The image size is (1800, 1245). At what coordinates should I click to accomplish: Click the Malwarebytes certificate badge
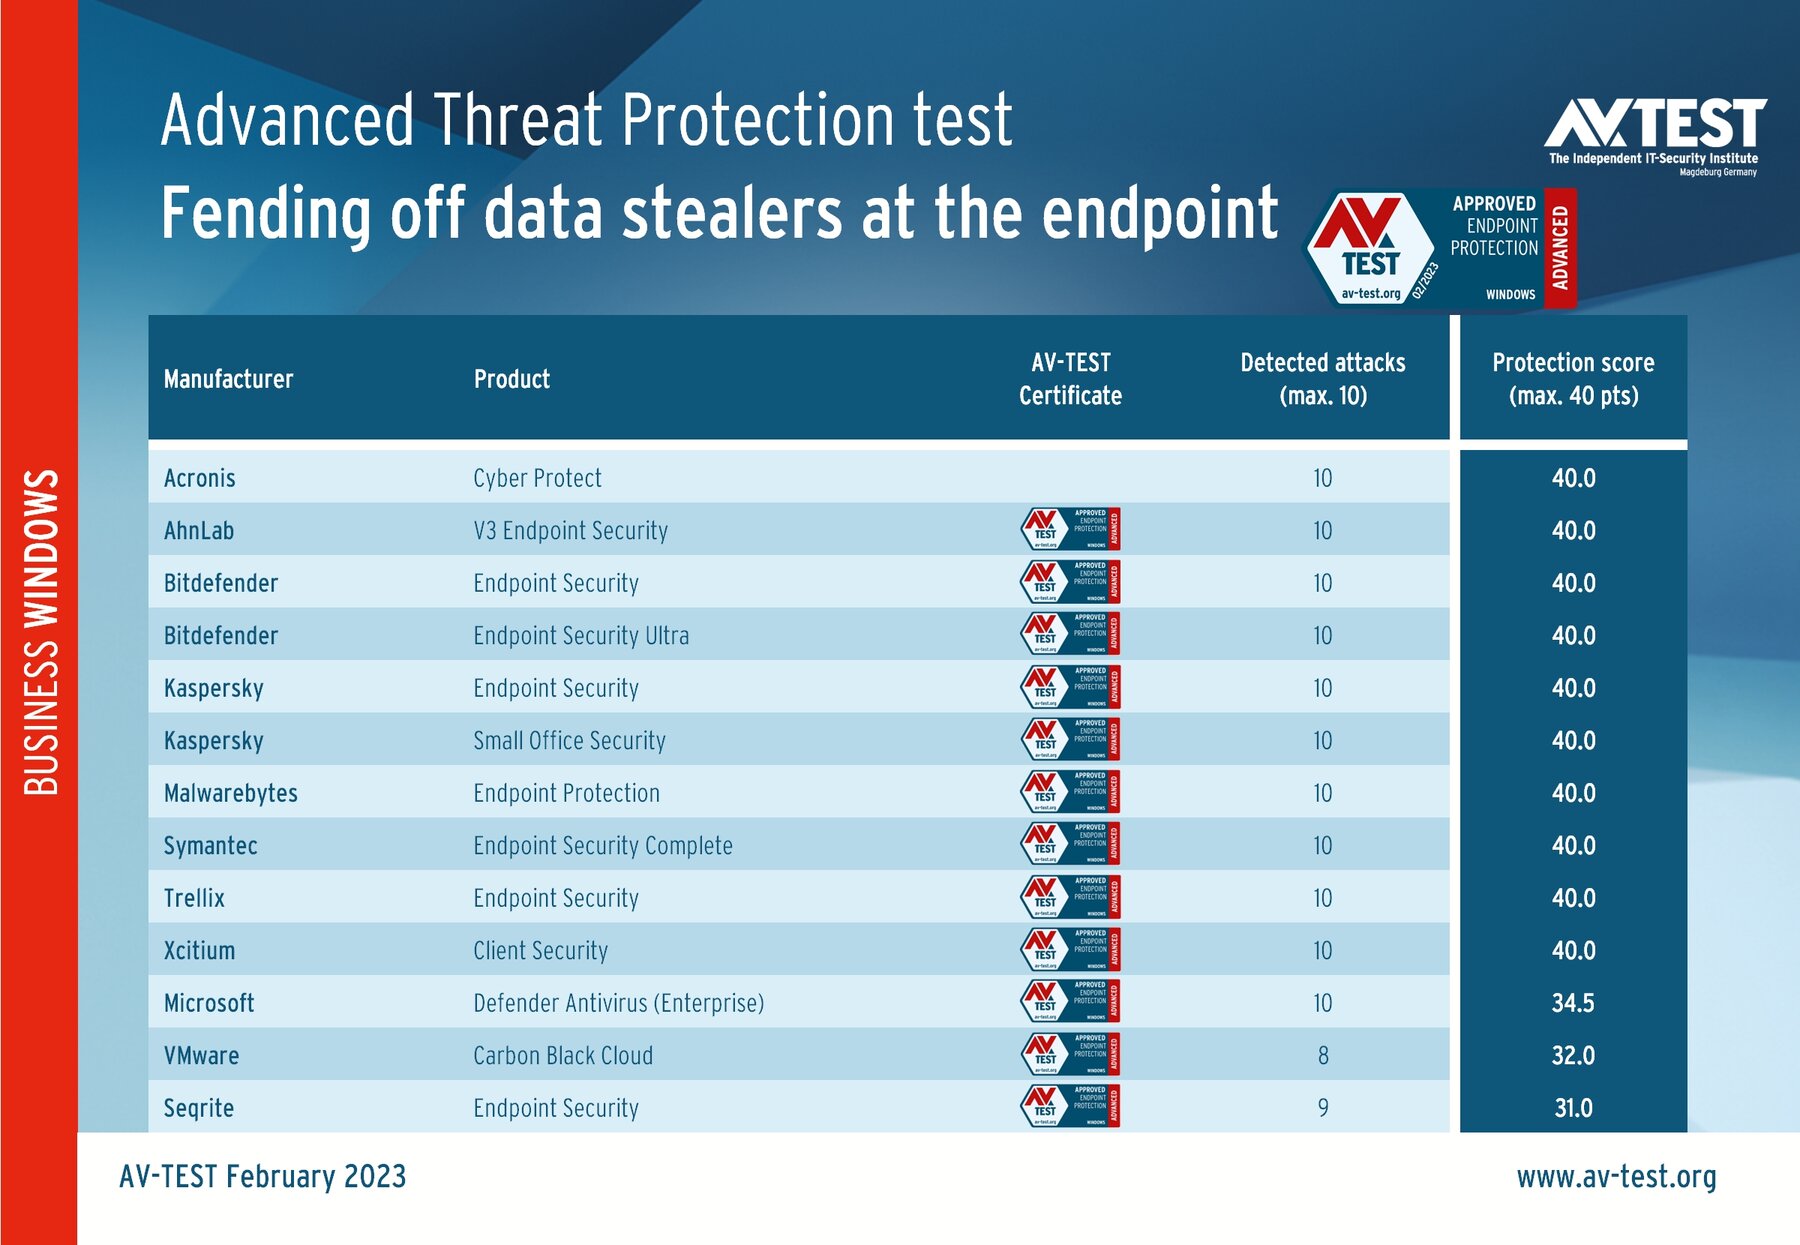[x=1070, y=792]
